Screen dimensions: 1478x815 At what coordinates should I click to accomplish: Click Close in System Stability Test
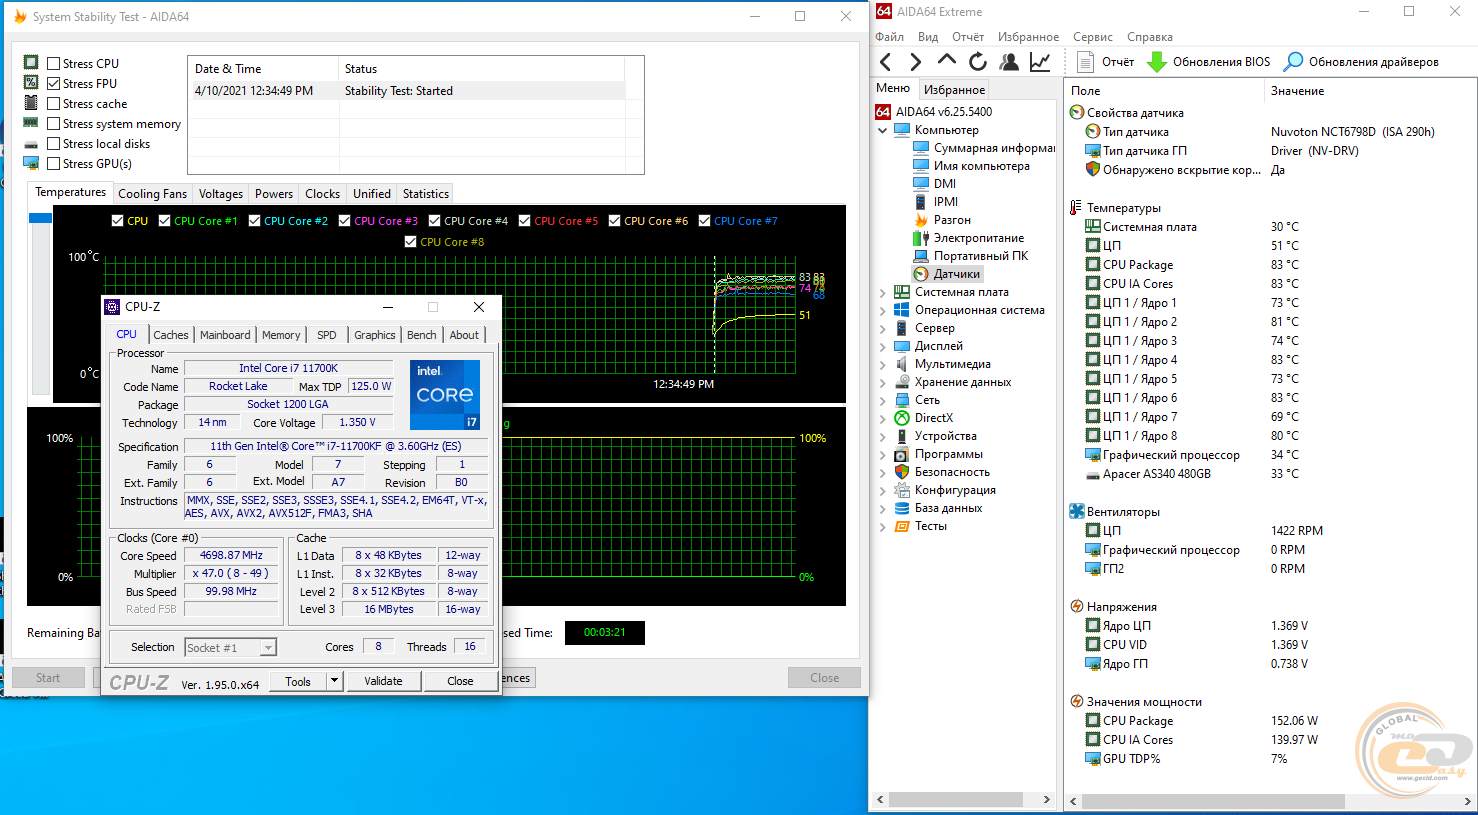pyautogui.click(x=824, y=678)
